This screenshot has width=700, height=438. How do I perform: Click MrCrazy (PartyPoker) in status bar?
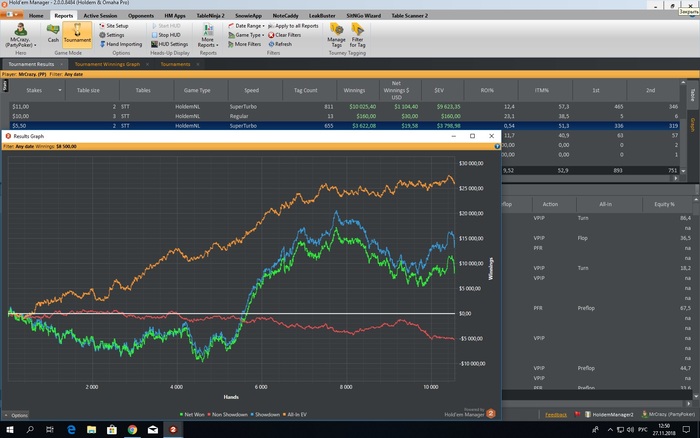[668, 415]
